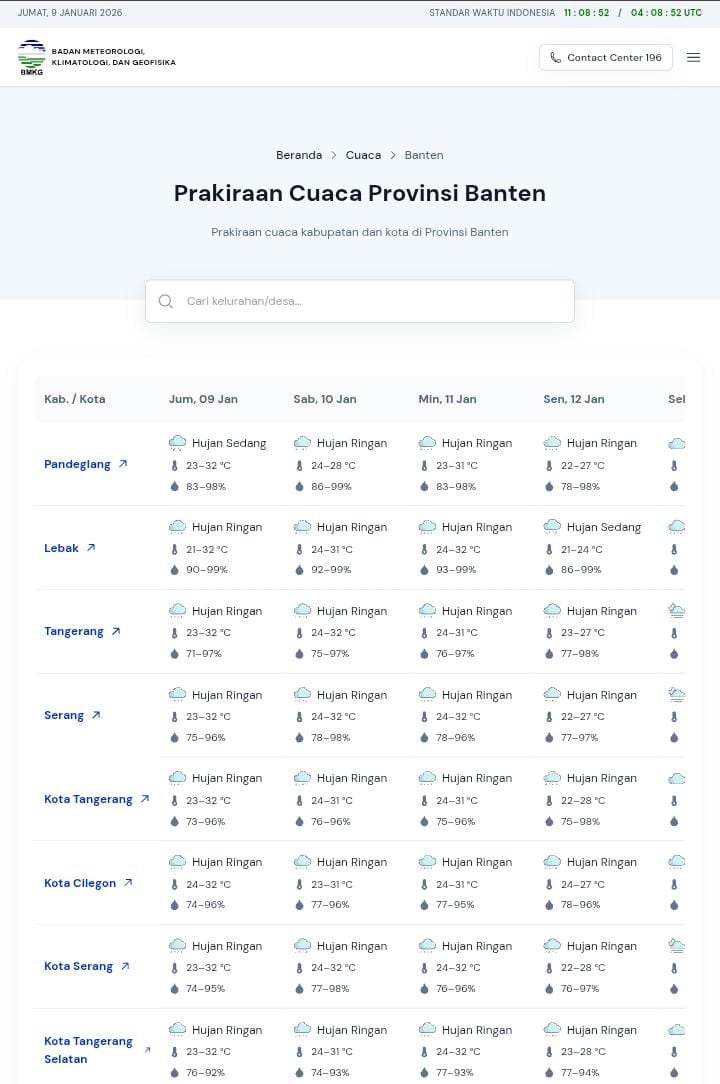This screenshot has height=1084, width=720.
Task: Click arrow icon beside Lebak
Action: [x=91, y=548]
